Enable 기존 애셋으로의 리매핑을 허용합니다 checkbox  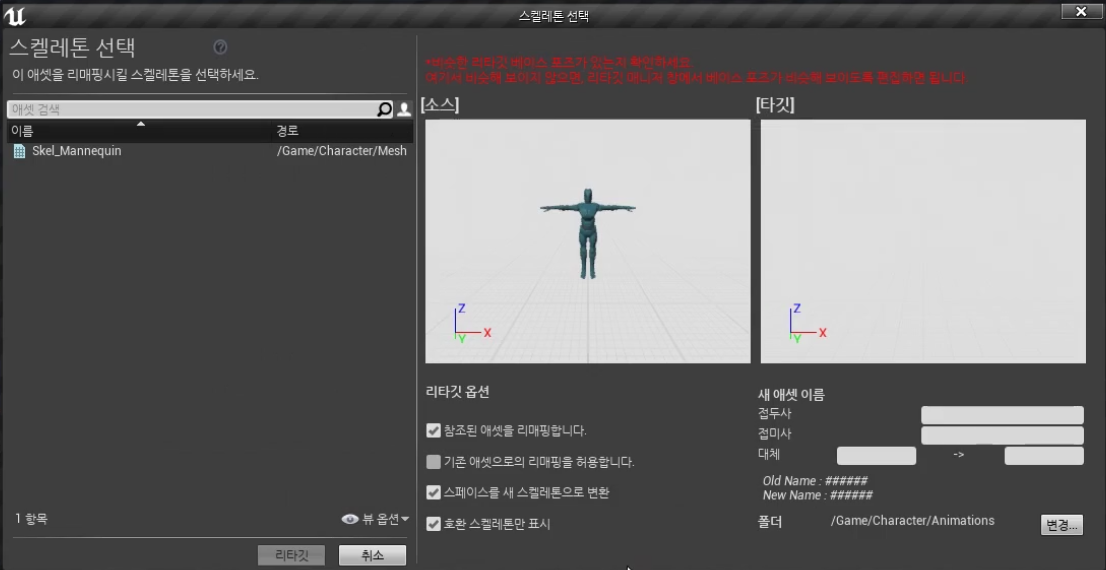433,463
